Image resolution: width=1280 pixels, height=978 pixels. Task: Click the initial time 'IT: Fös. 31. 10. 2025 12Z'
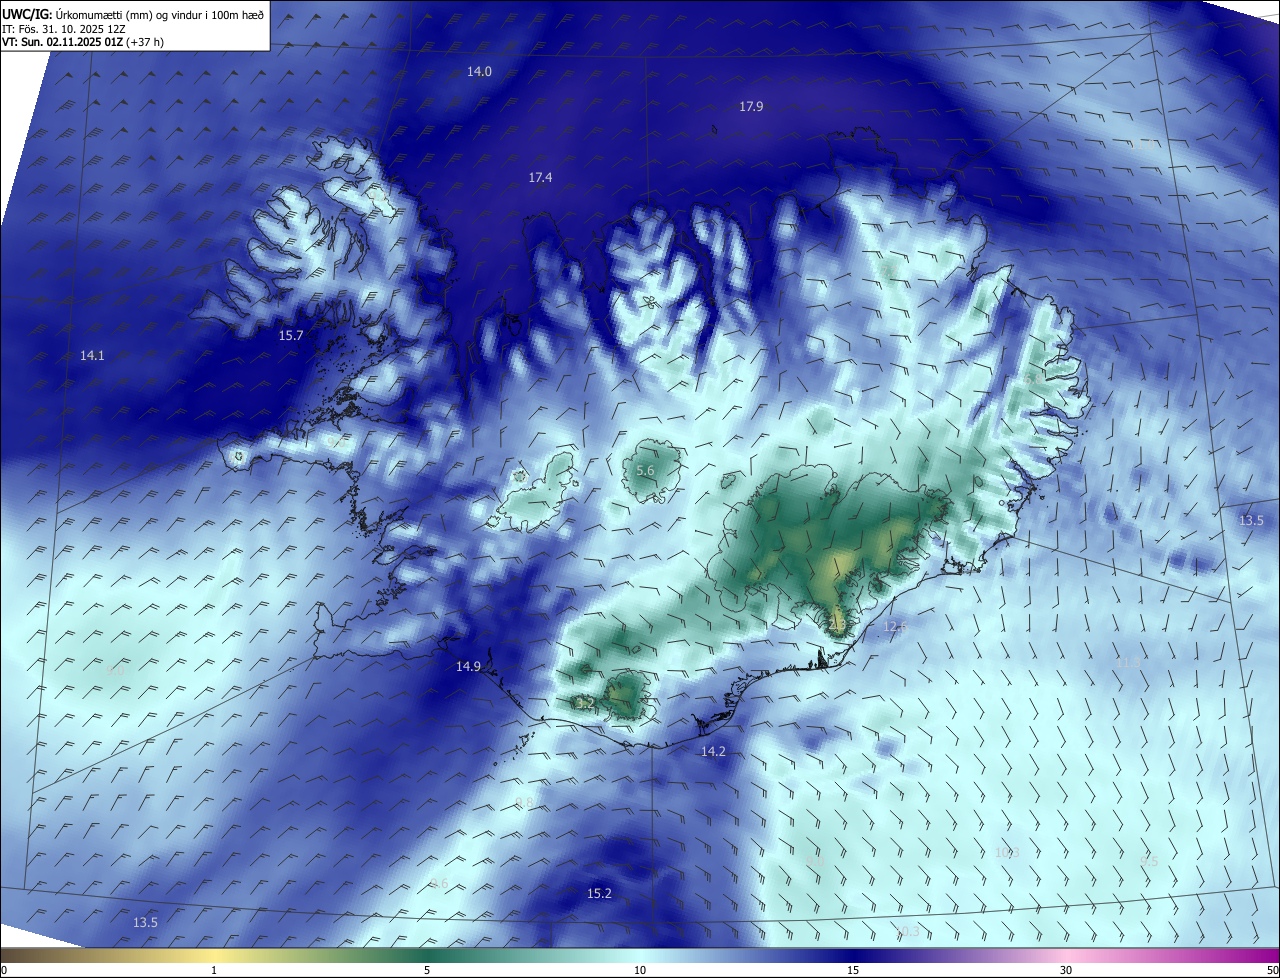[x=63, y=29]
